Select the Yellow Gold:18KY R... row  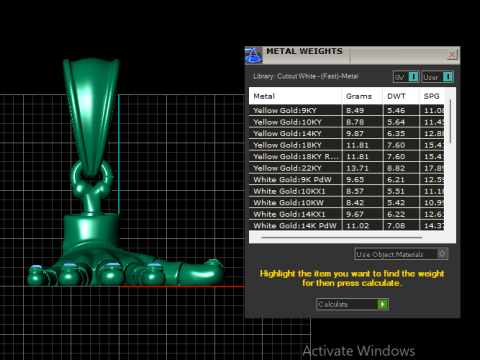coord(347,156)
